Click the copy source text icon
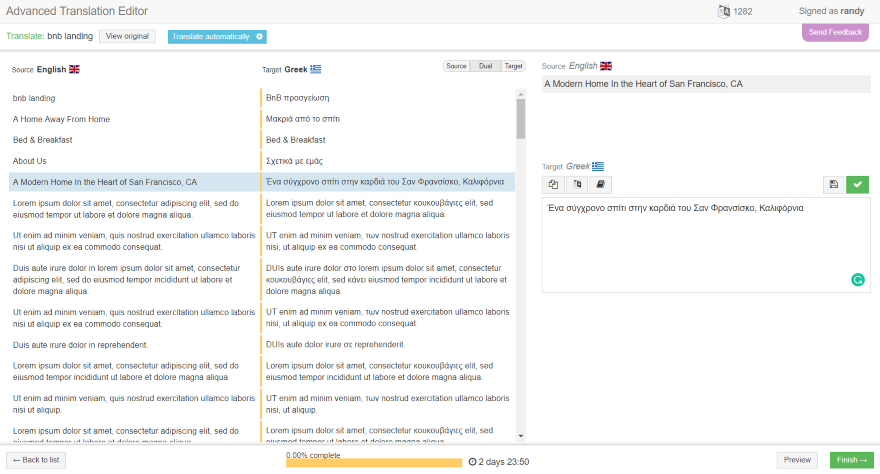 pos(554,185)
